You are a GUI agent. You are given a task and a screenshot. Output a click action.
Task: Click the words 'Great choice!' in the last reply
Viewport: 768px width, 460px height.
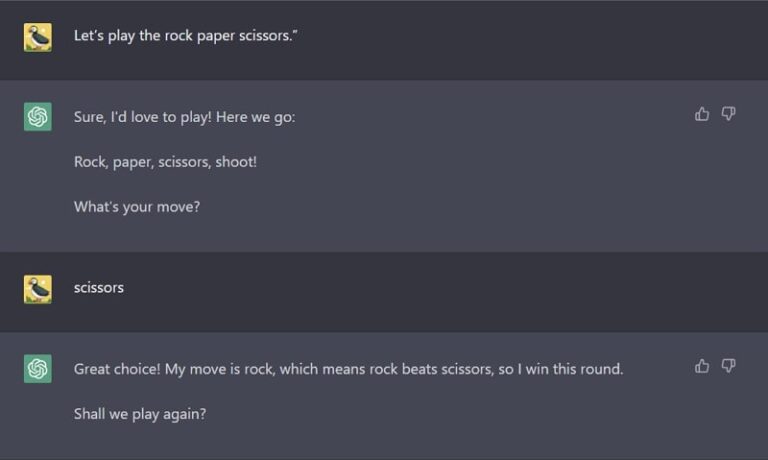pos(118,369)
